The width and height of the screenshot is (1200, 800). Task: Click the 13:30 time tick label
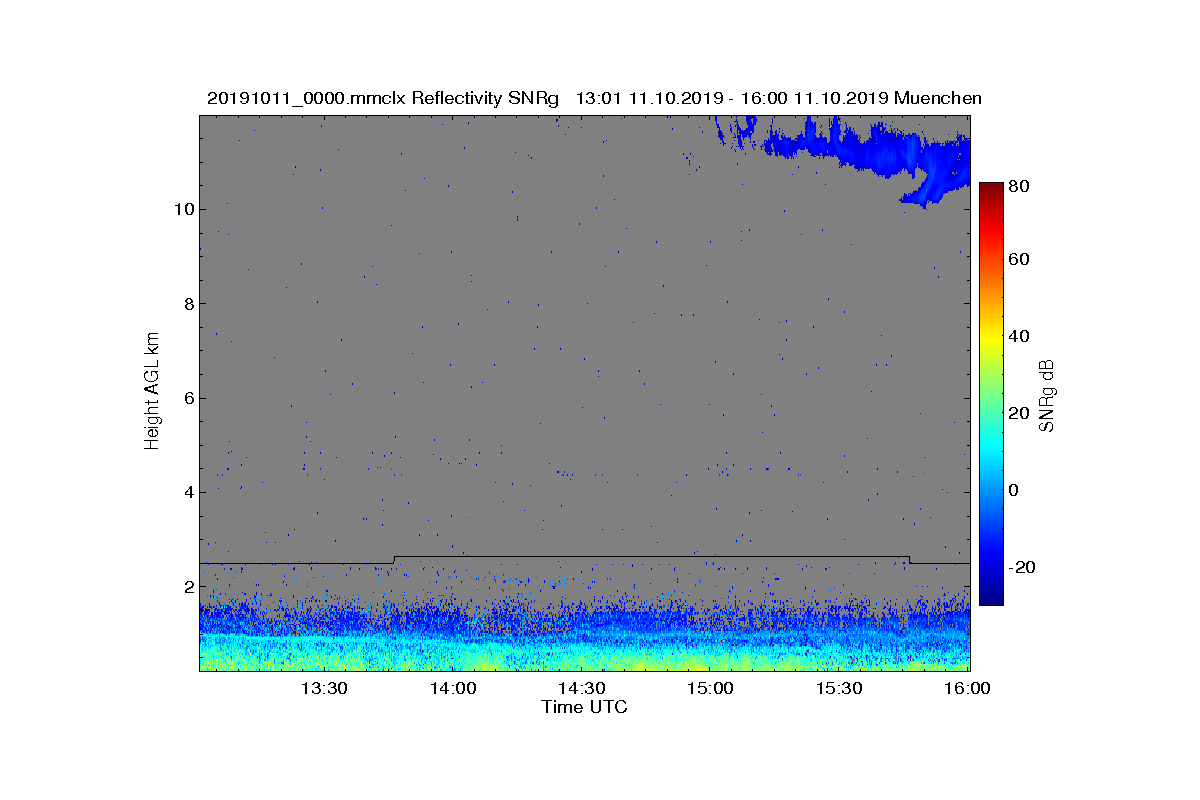pyautogui.click(x=324, y=688)
